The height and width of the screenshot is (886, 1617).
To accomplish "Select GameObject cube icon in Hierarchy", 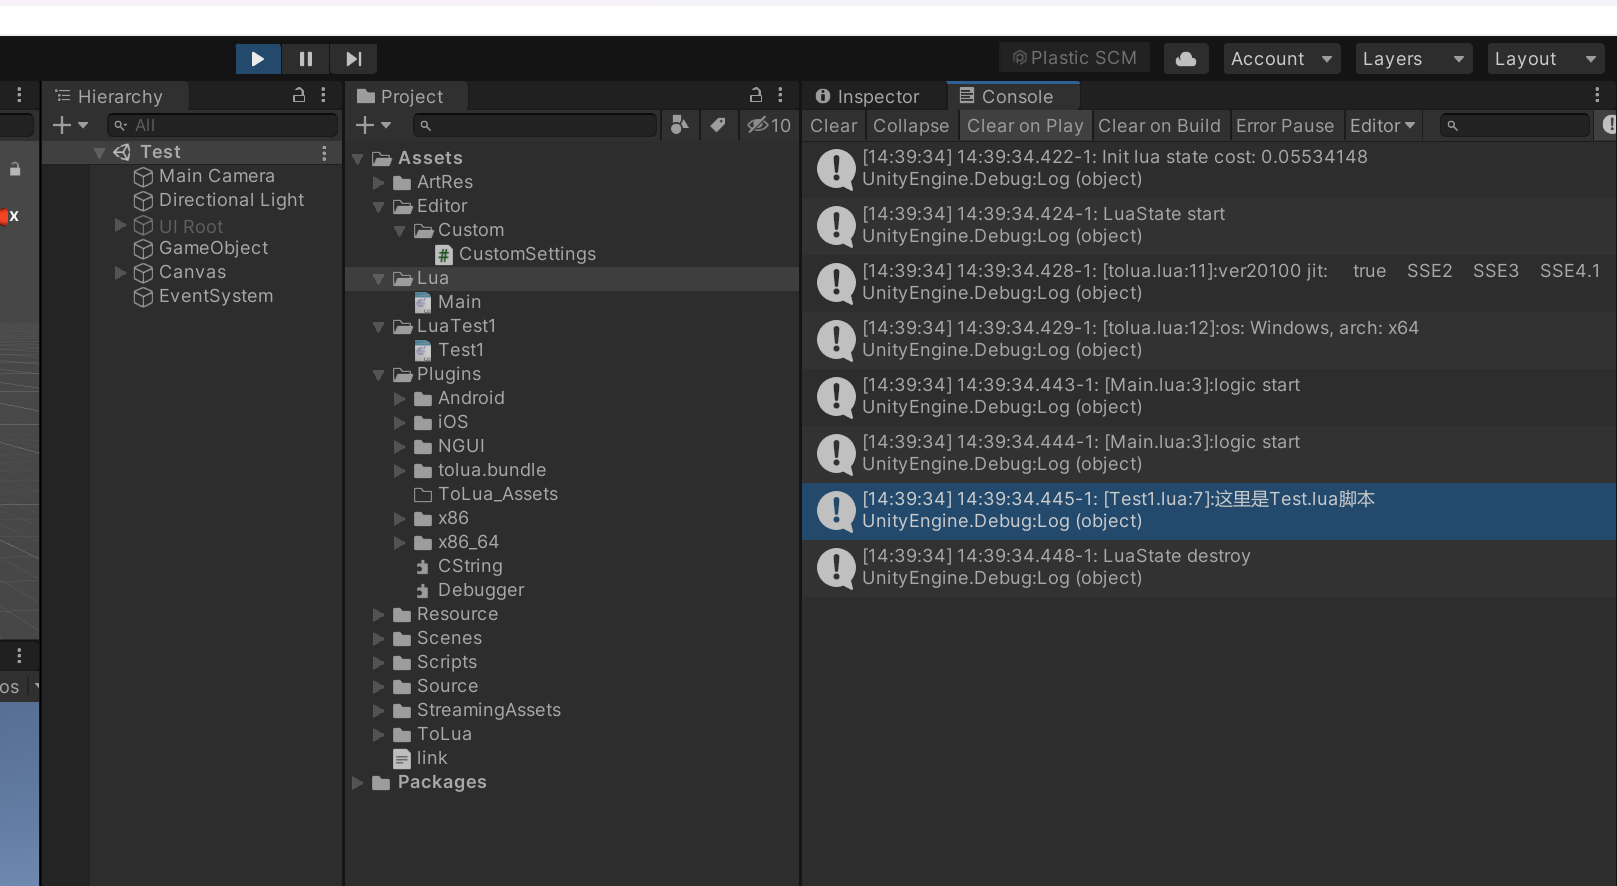I will click(144, 248).
